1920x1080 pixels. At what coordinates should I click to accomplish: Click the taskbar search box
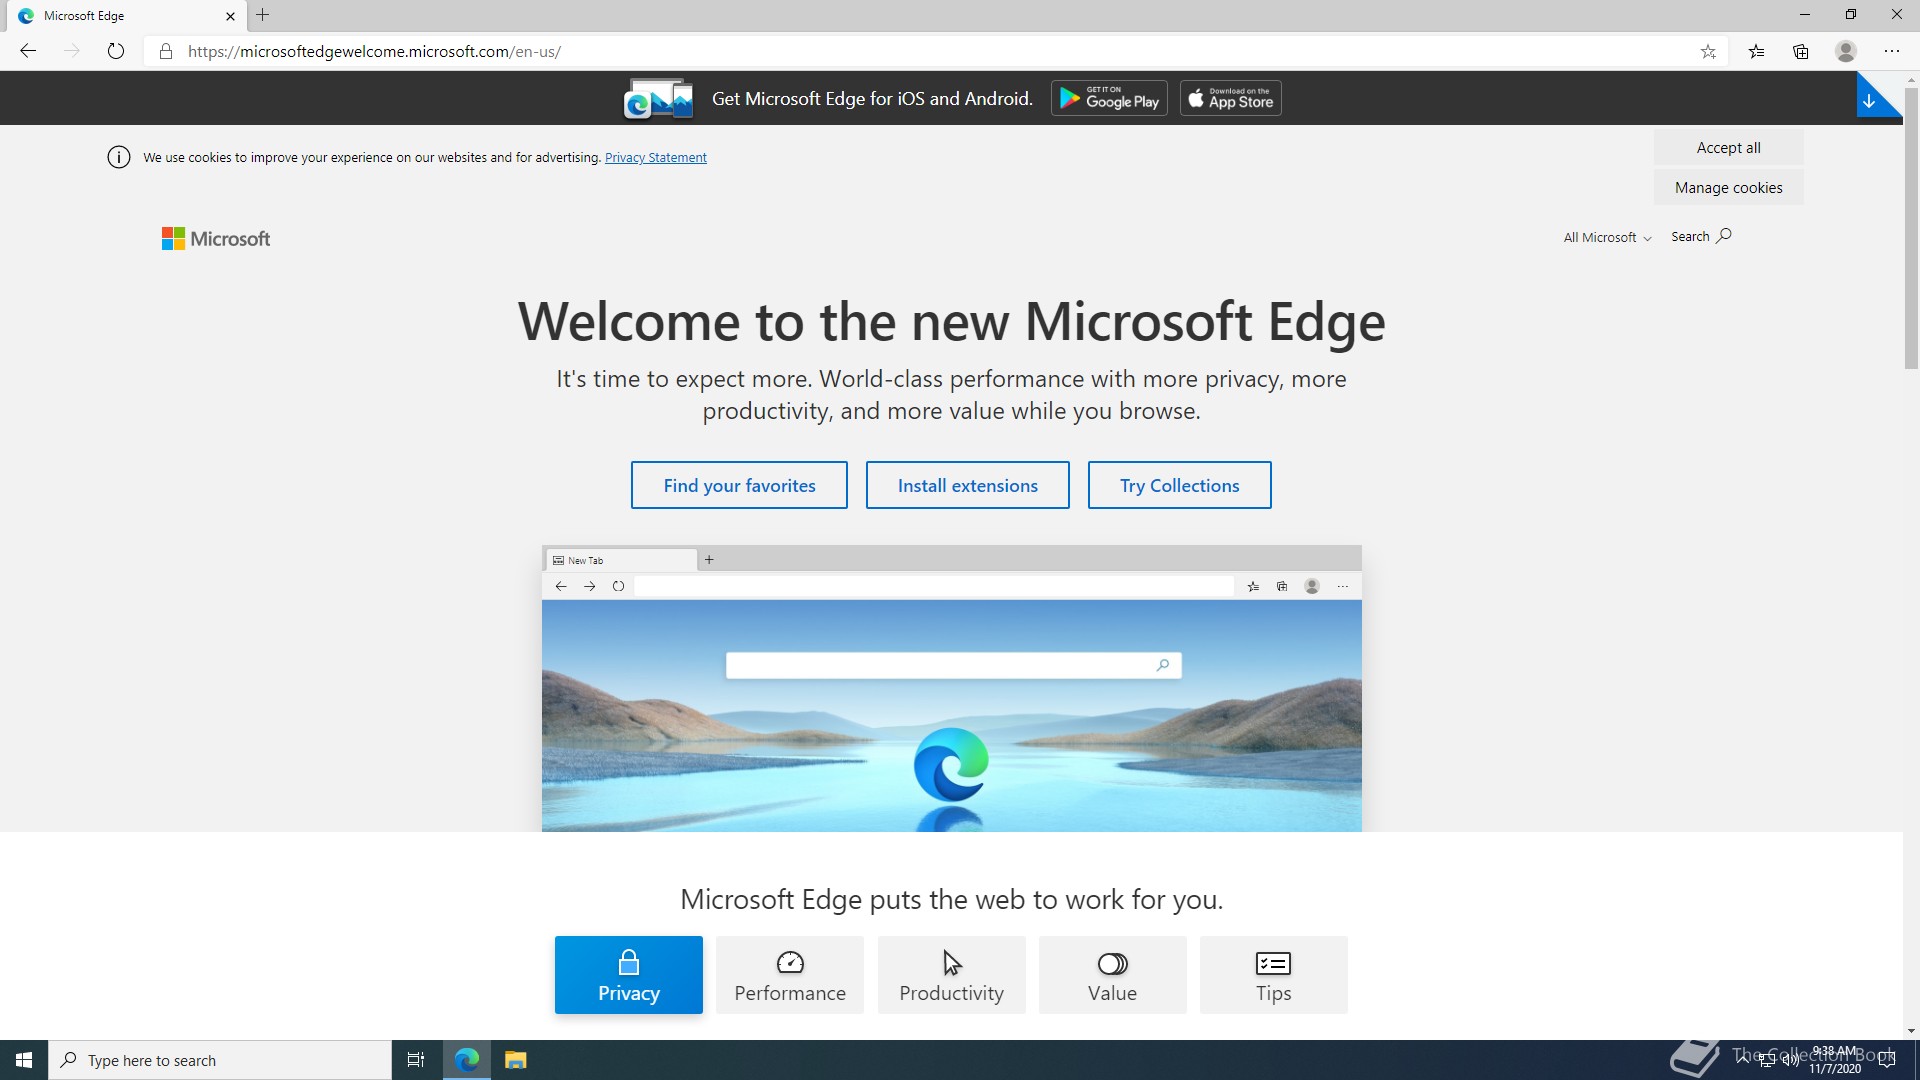point(220,1060)
